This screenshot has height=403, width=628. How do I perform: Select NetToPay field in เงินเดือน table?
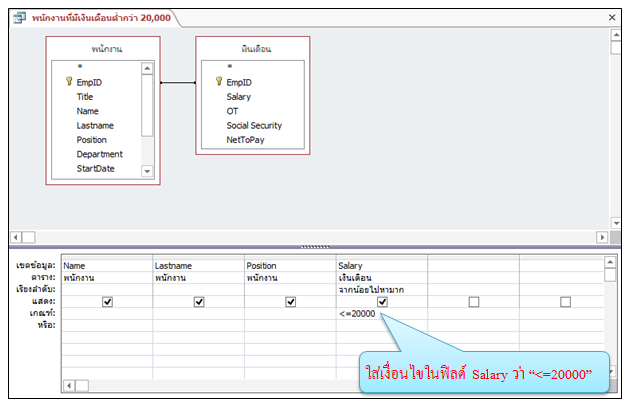point(246,140)
